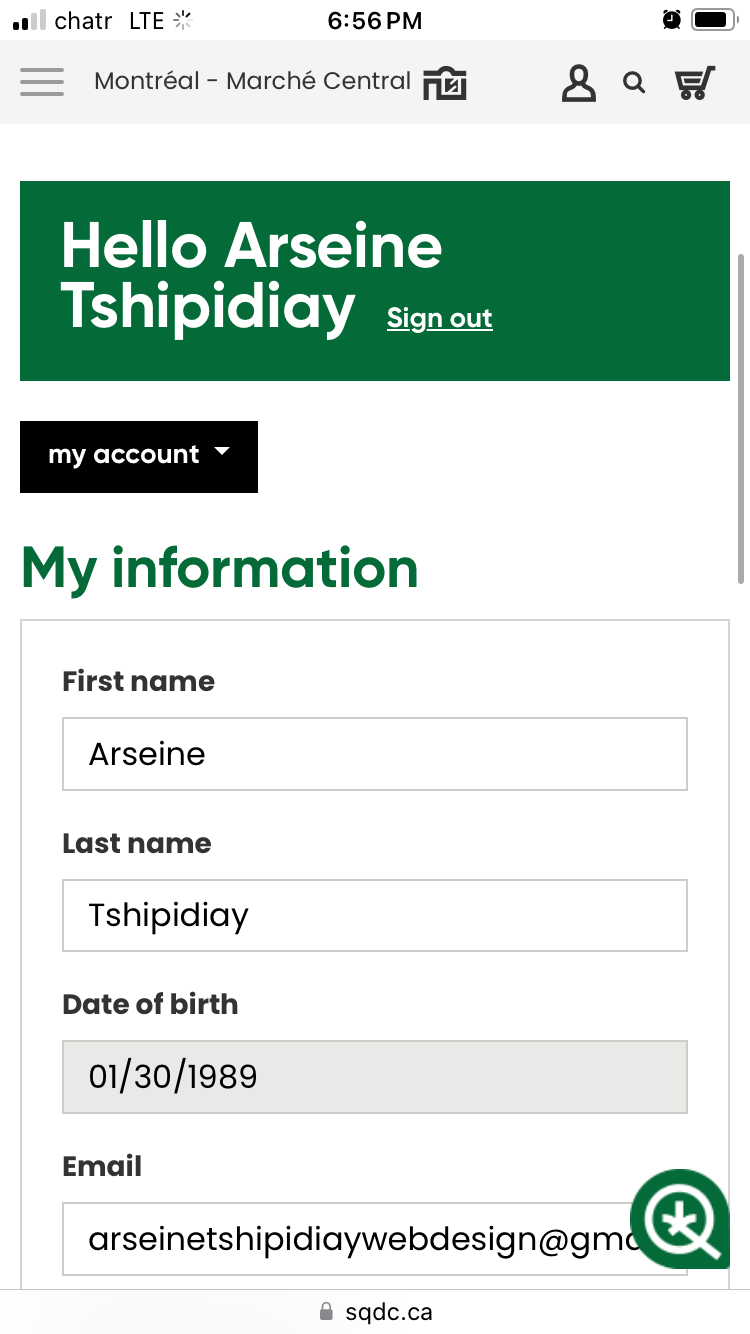Open the hamburger navigation menu

point(42,82)
